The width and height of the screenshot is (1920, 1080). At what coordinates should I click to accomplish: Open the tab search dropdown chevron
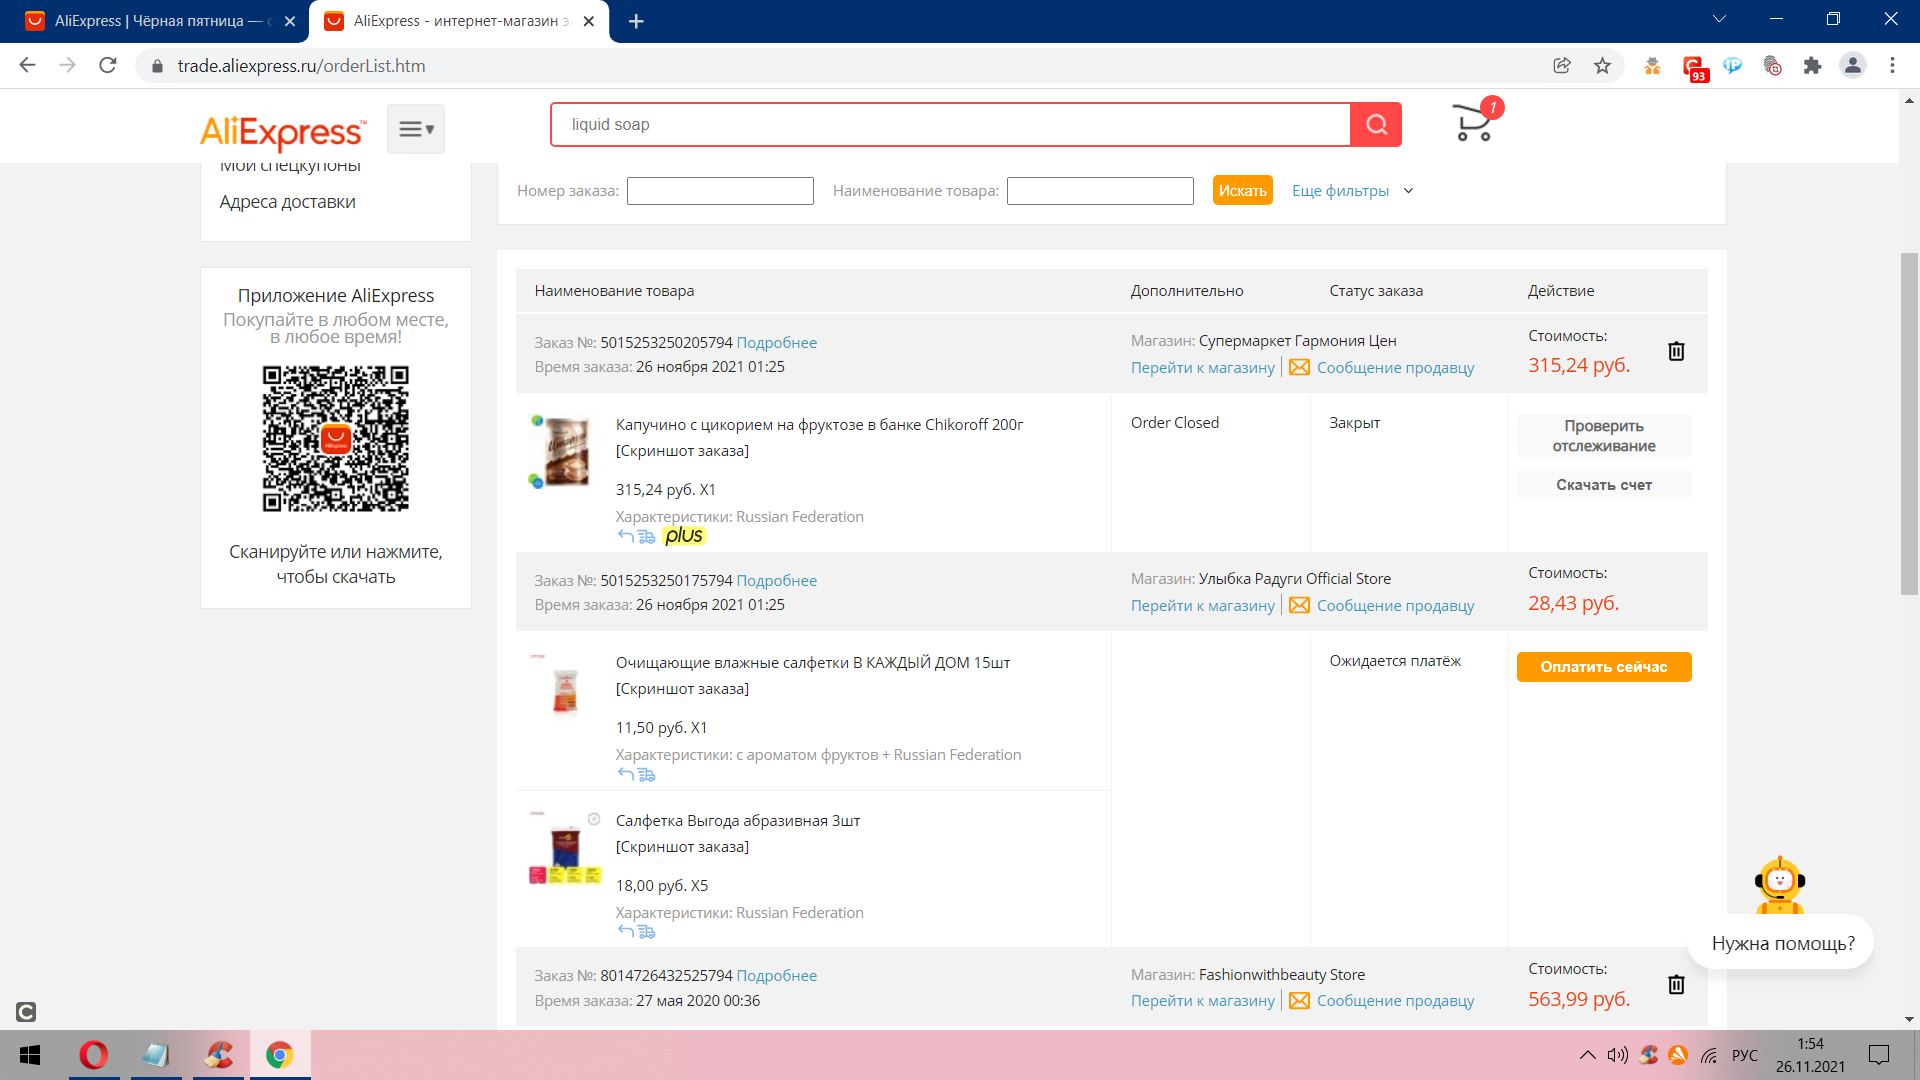(x=1720, y=19)
